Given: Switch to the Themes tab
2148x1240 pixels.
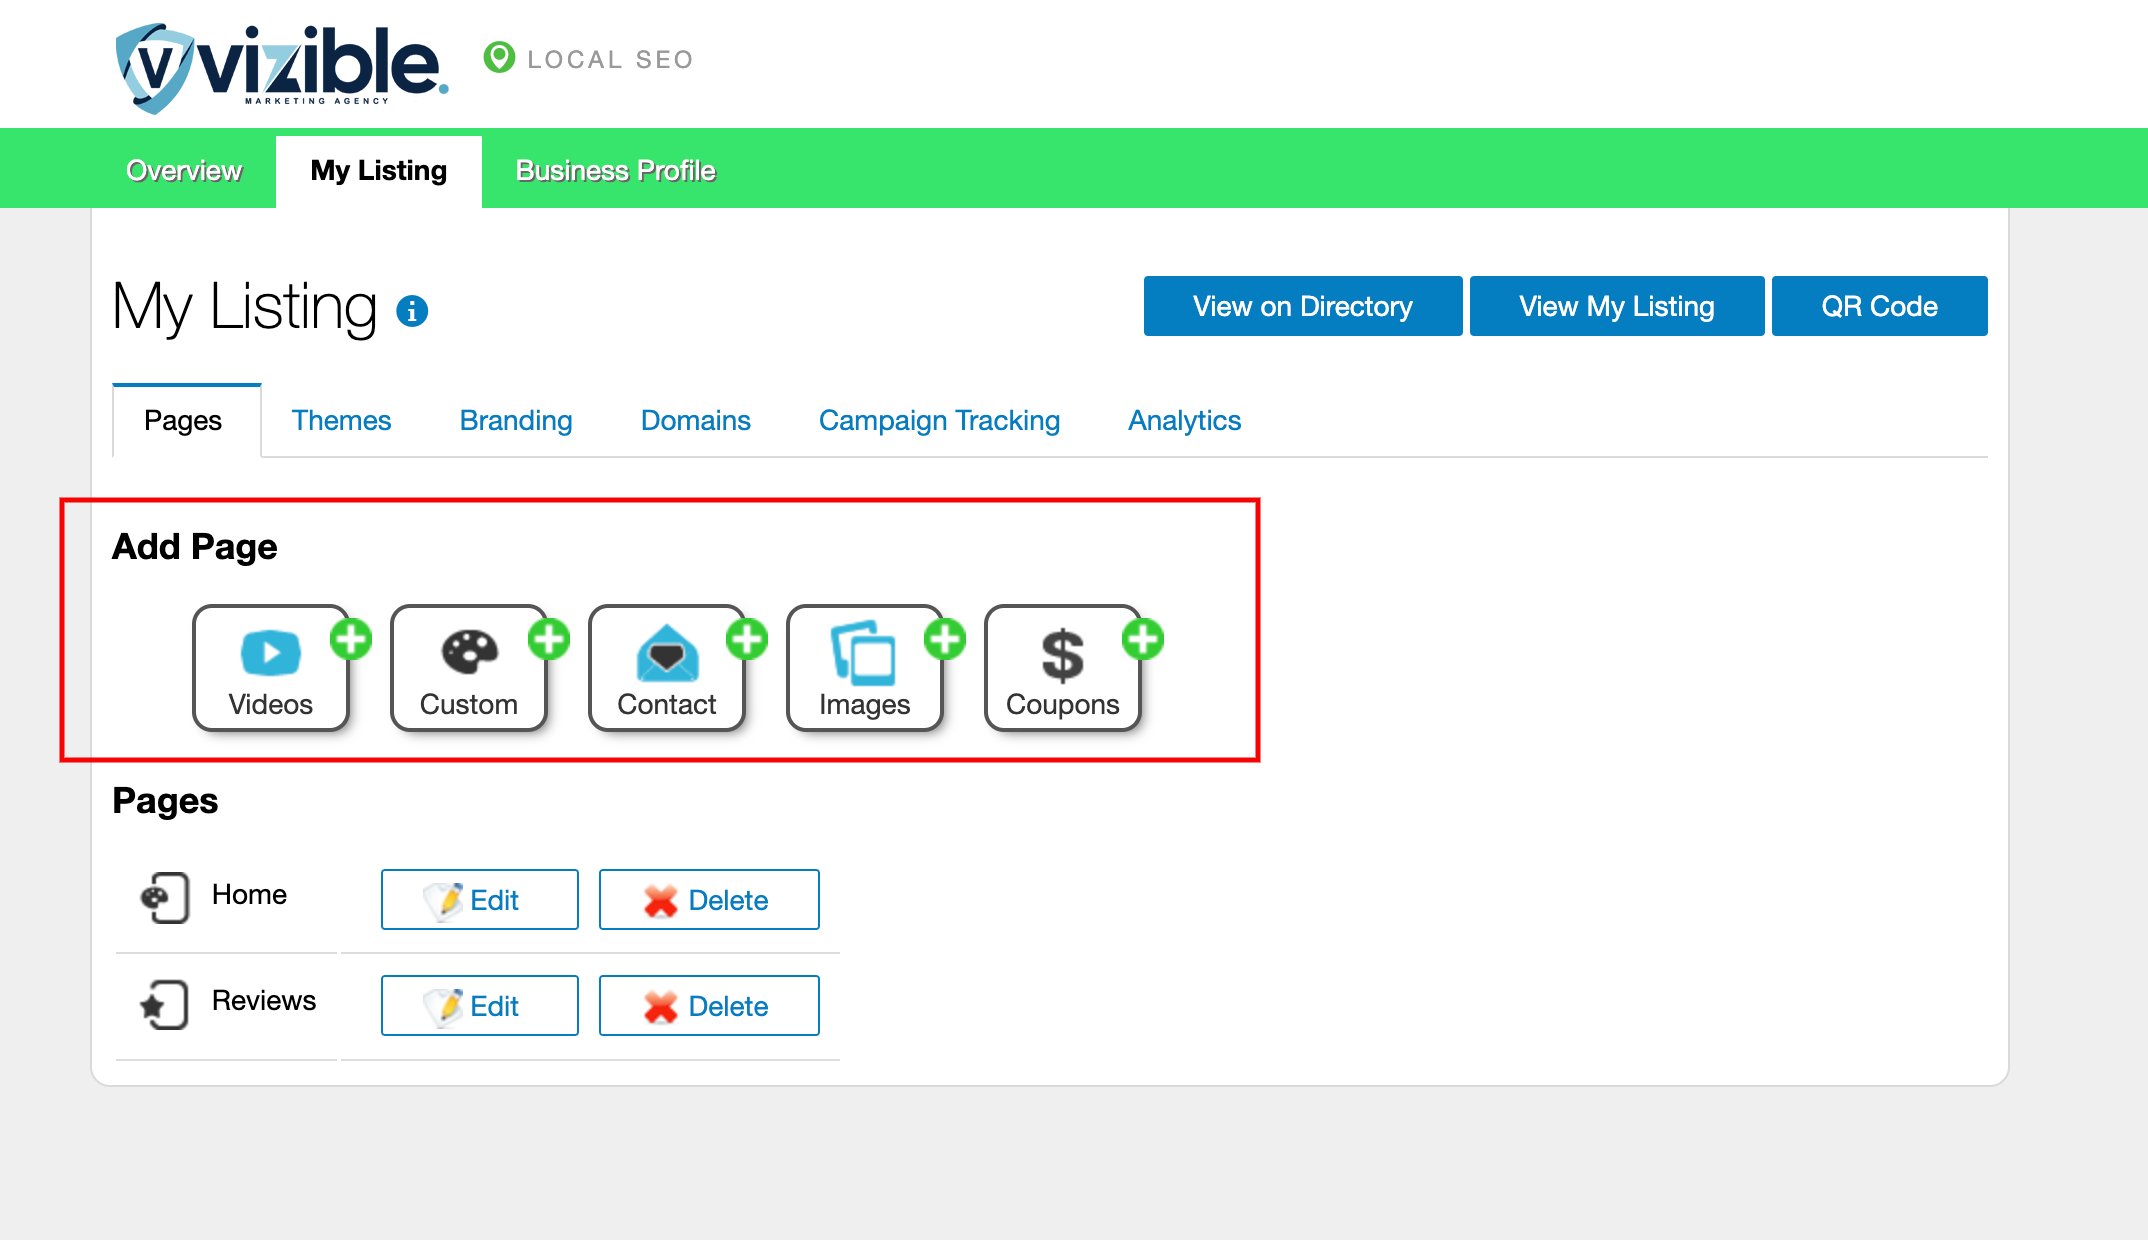Looking at the screenshot, I should (341, 421).
